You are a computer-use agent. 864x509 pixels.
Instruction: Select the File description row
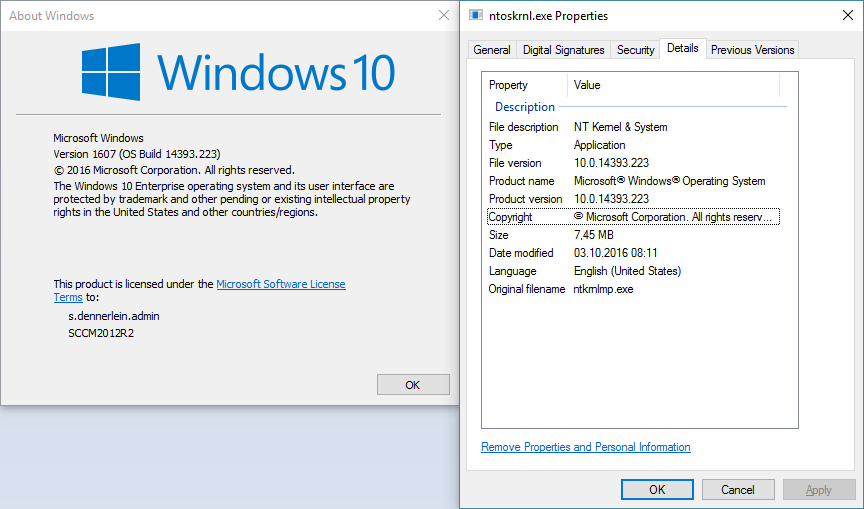633,127
